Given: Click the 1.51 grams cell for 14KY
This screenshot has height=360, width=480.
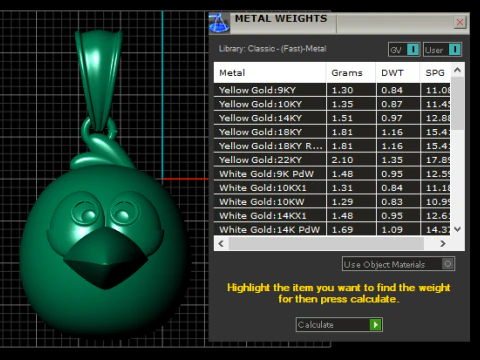Looking at the screenshot, I should [x=351, y=118].
